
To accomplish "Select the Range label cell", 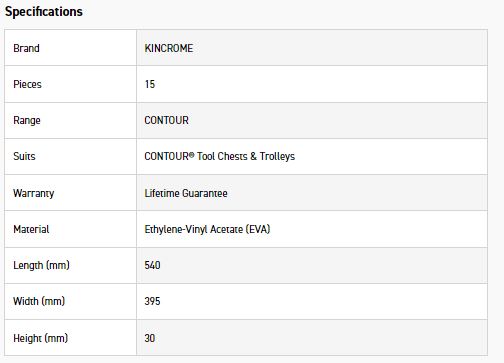I will 70,120.
